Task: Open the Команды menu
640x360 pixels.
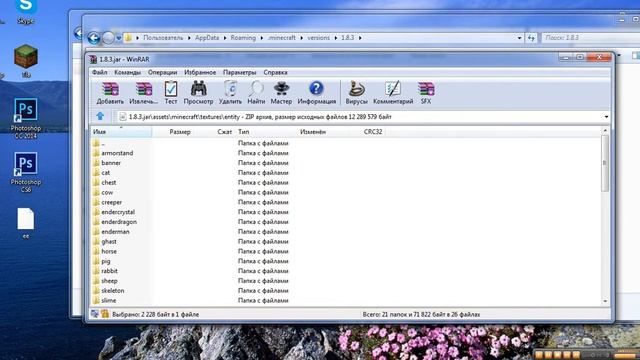Action: click(127, 72)
